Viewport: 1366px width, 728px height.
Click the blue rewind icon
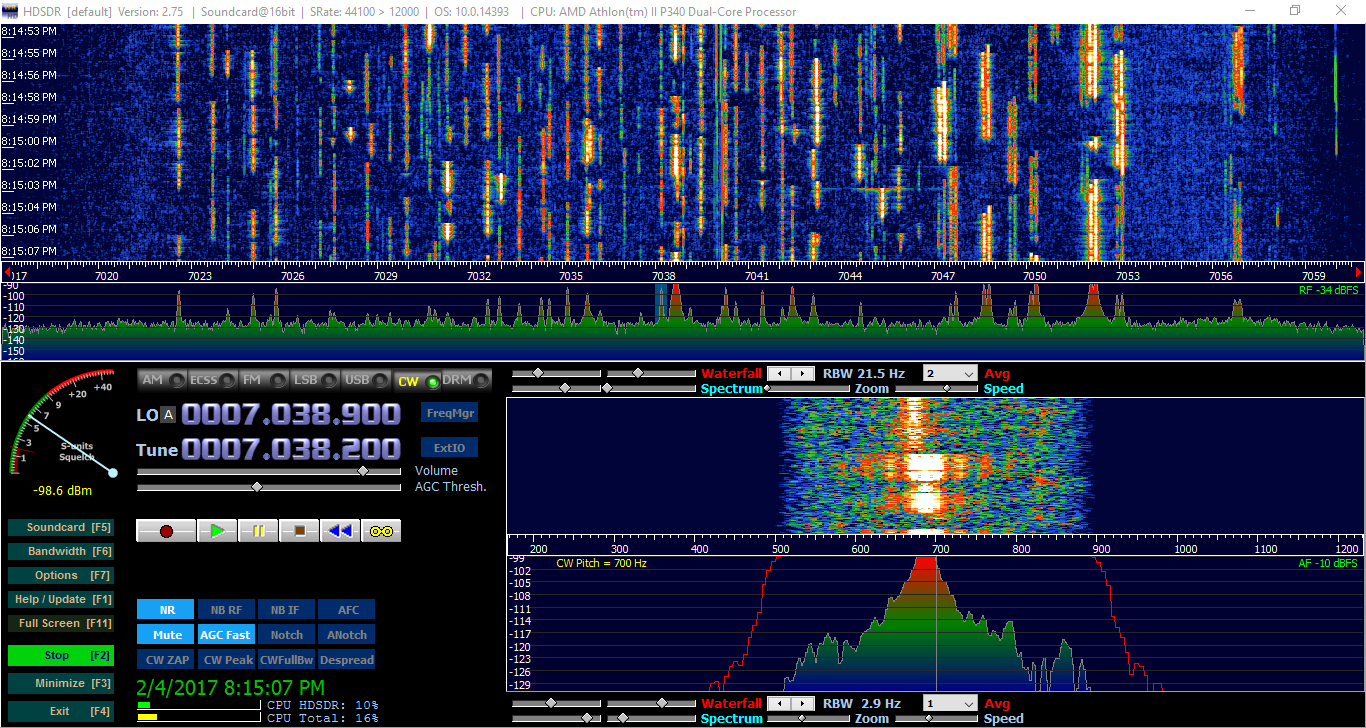coord(338,530)
